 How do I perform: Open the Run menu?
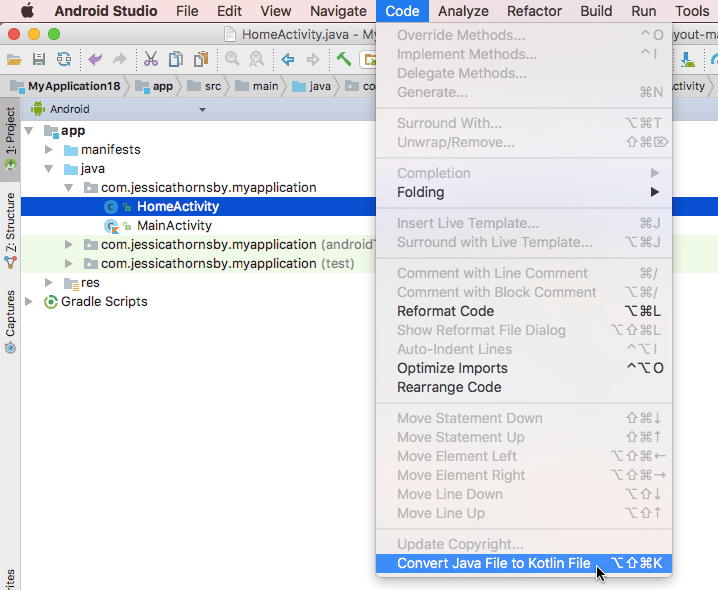click(x=644, y=11)
